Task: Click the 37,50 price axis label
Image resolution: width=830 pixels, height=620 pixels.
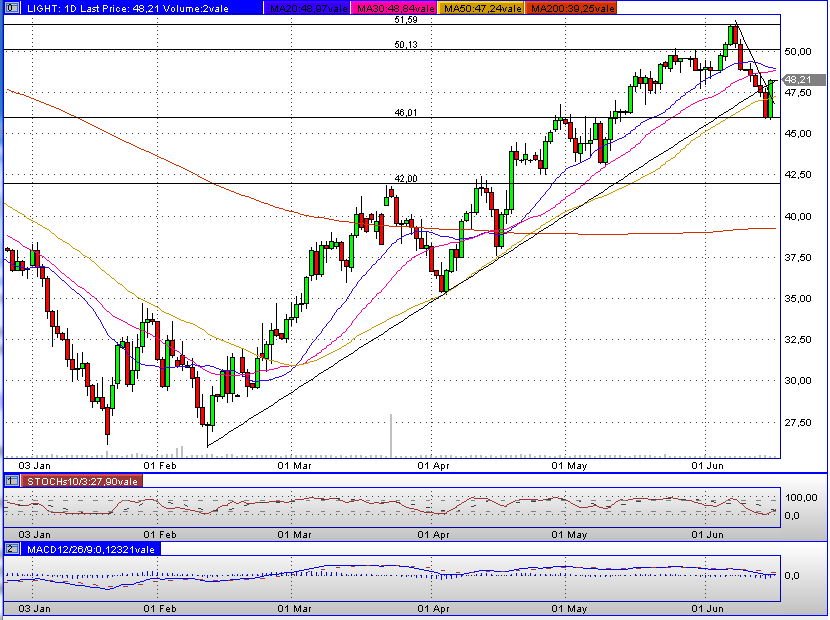Action: tap(798, 257)
